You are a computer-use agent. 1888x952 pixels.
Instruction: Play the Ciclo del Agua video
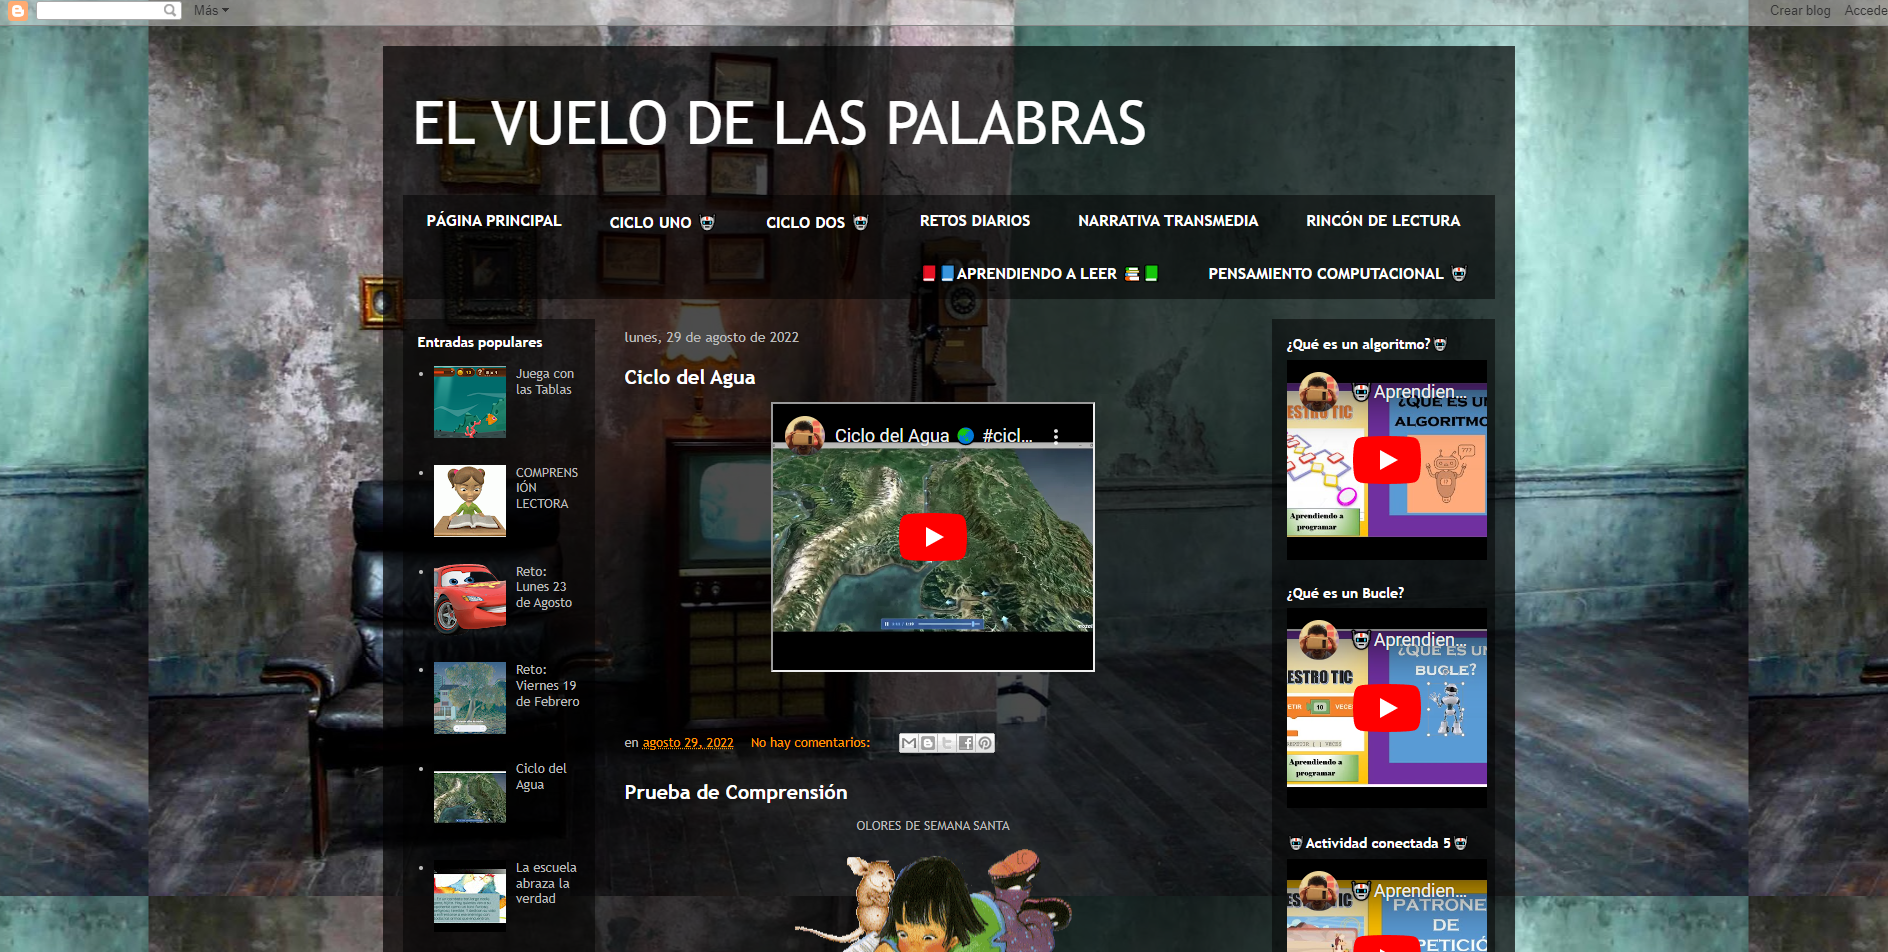932,537
